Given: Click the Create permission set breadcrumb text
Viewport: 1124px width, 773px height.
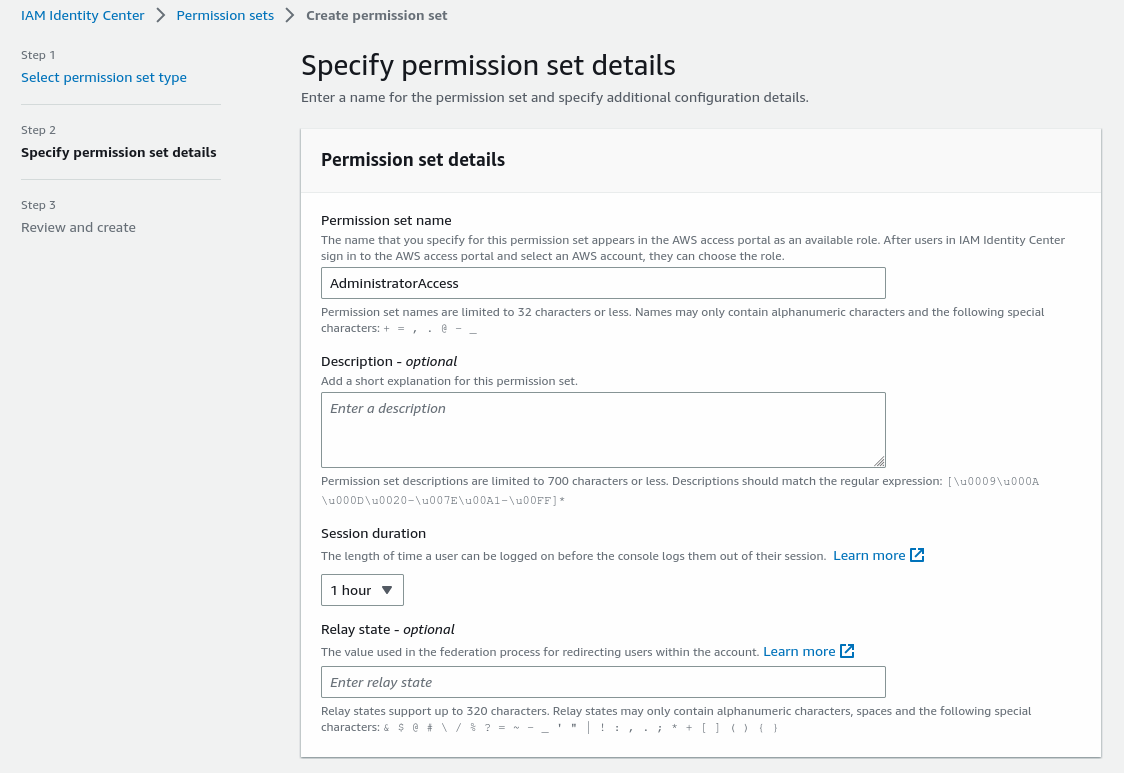Looking at the screenshot, I should (x=376, y=15).
